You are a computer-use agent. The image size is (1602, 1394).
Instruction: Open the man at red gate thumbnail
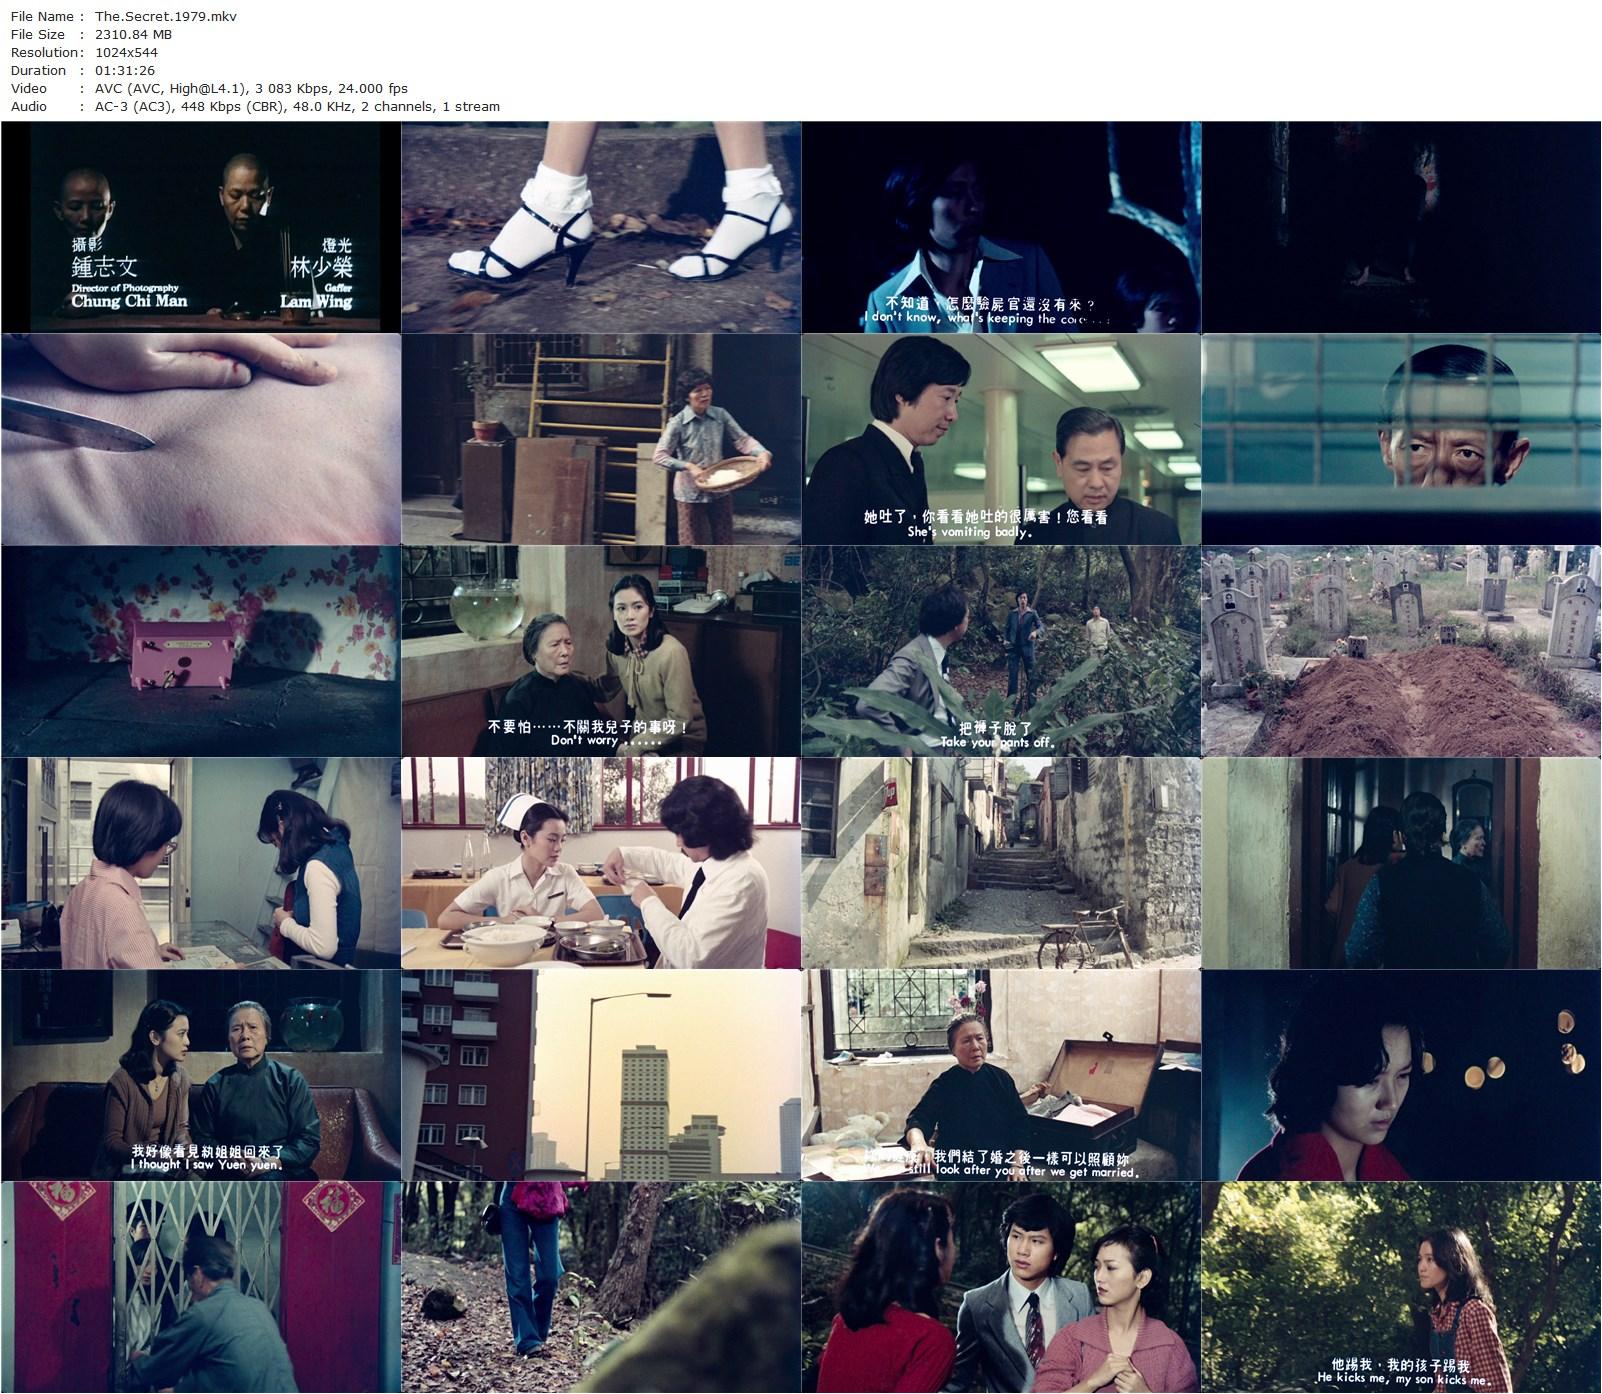coord(200,1287)
